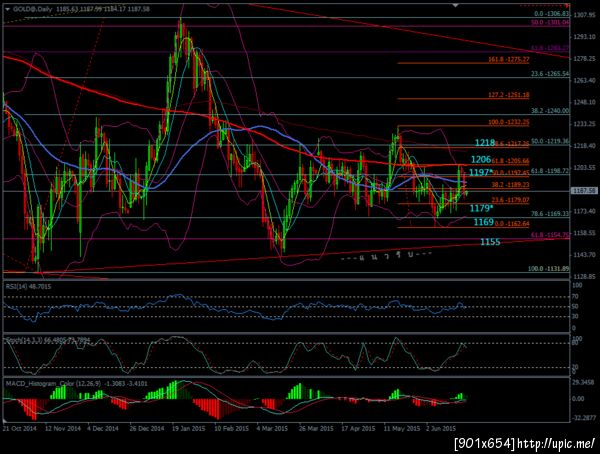
Task: Select the current price label 1187.58
Action: (x=584, y=190)
